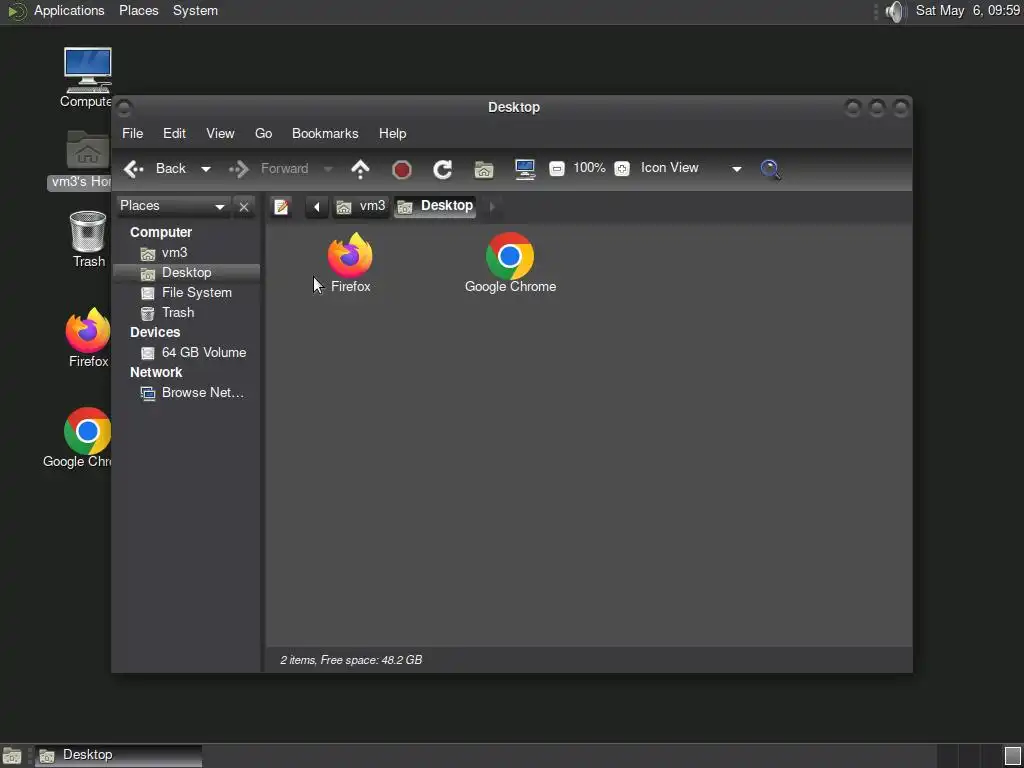Viewport: 1024px width, 768px height.
Task: Open the Bookmarks menu
Action: tap(325, 133)
